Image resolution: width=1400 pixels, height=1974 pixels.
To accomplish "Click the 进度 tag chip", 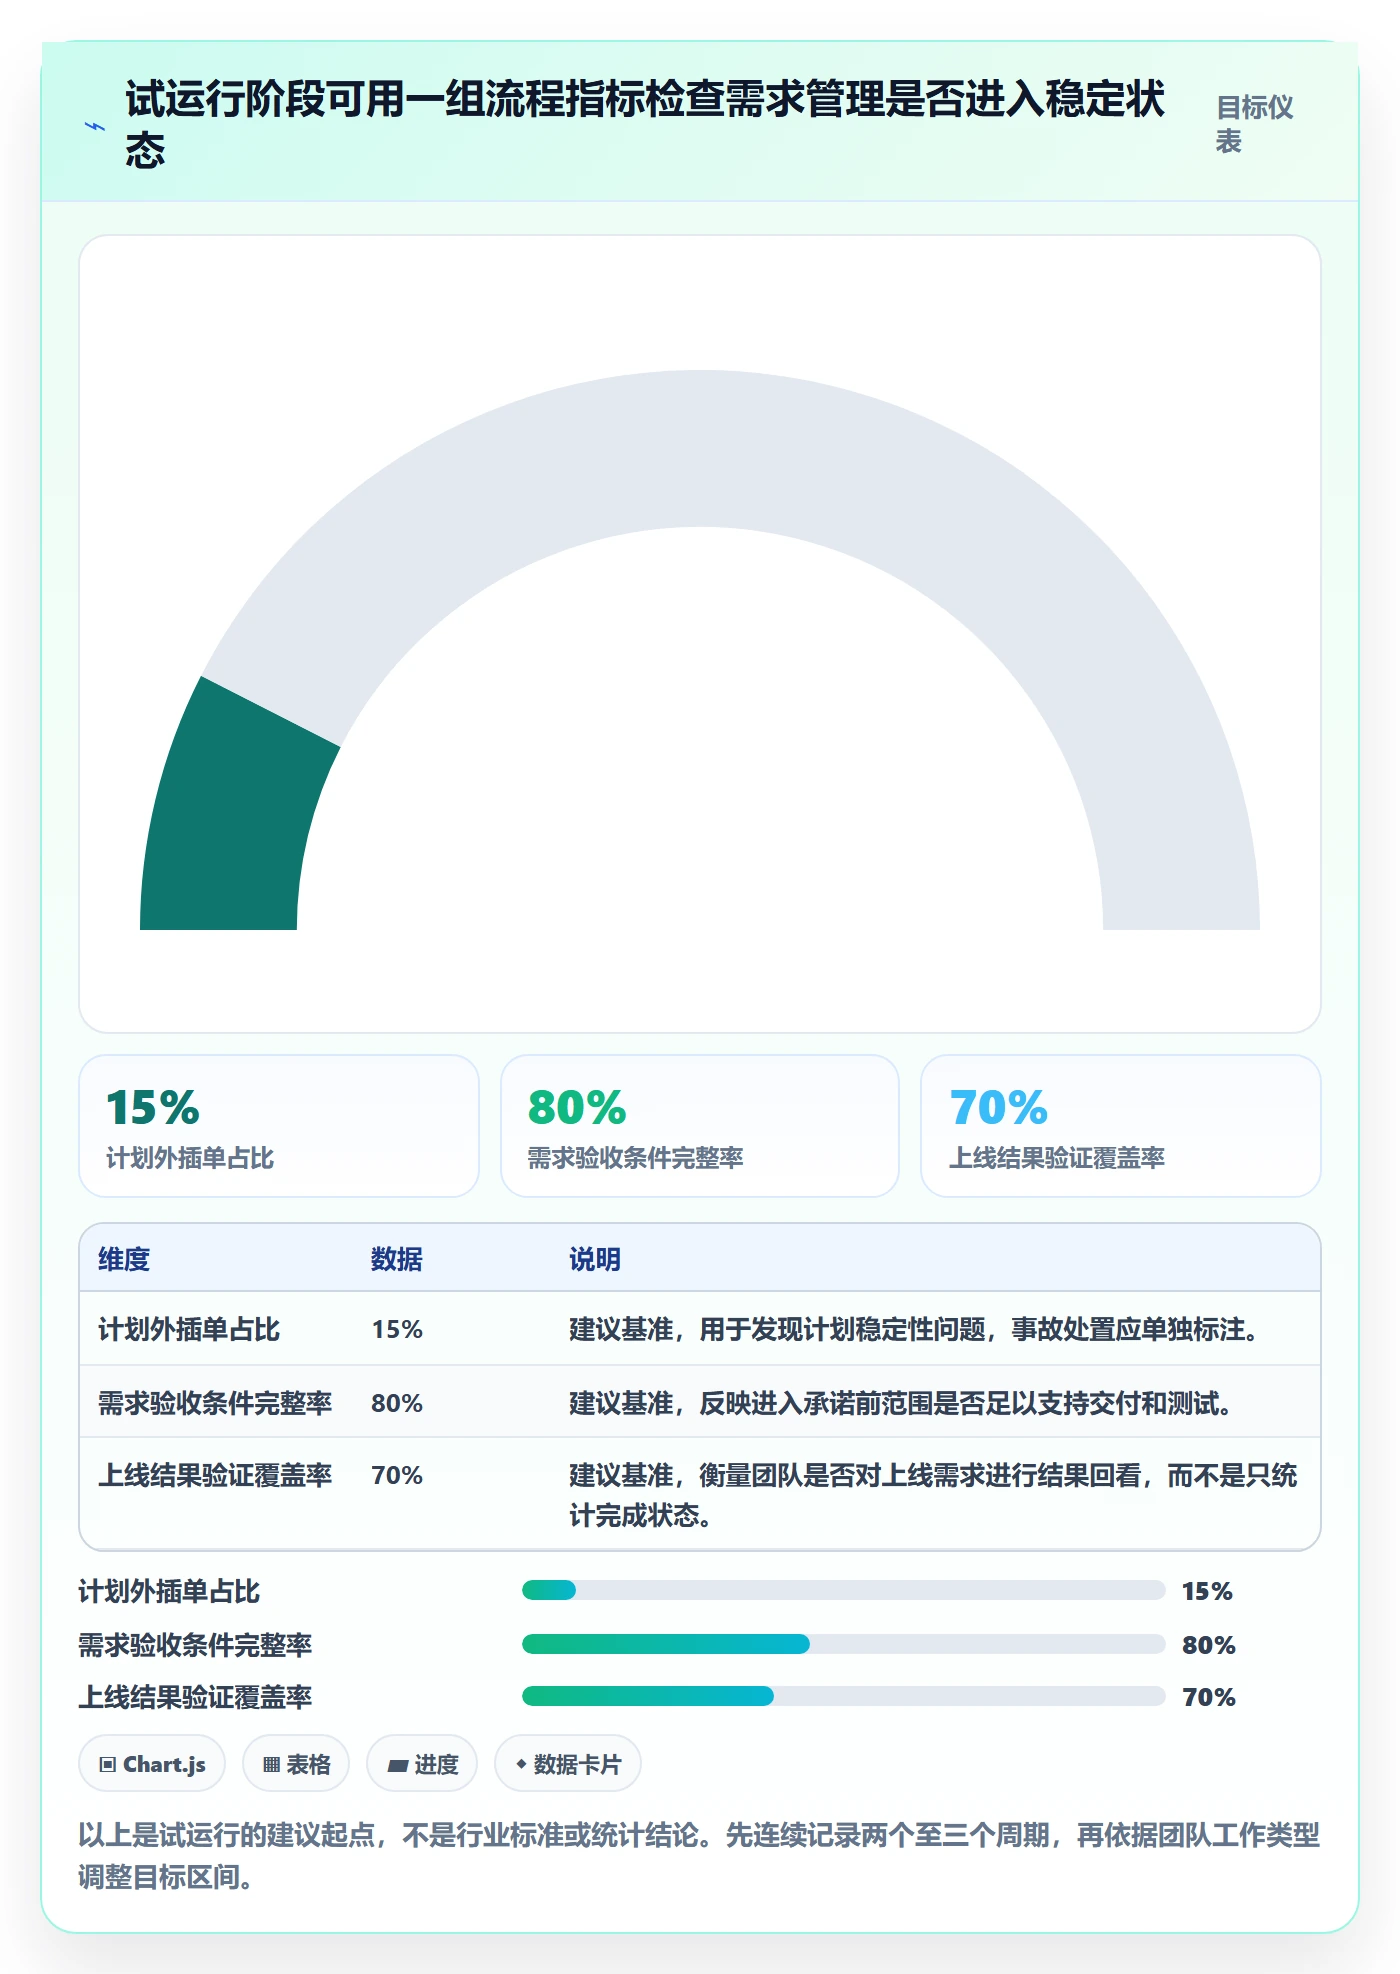I will coord(422,1764).
